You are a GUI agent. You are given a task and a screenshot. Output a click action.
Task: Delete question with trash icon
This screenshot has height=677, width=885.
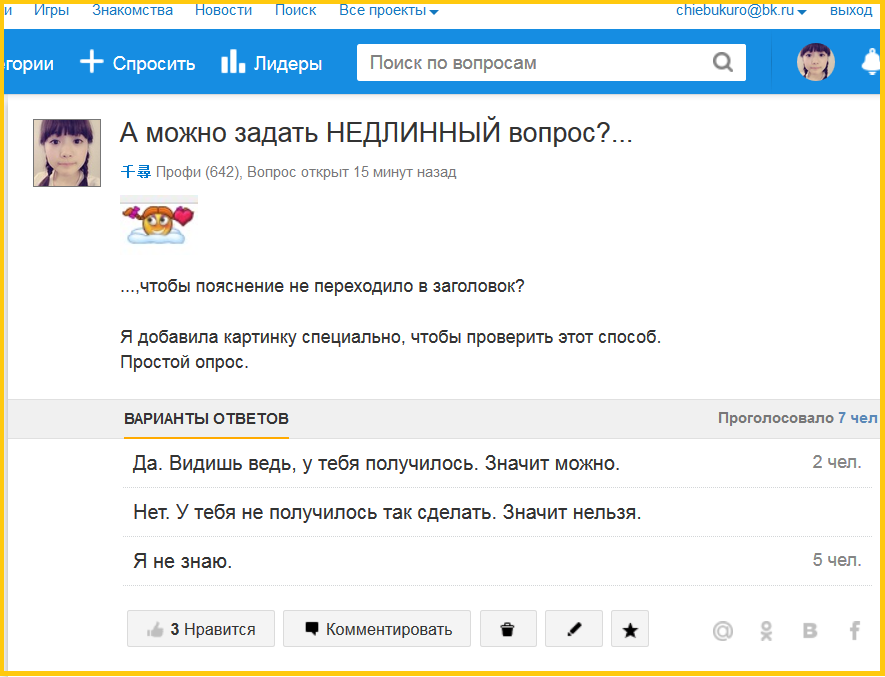(x=508, y=628)
